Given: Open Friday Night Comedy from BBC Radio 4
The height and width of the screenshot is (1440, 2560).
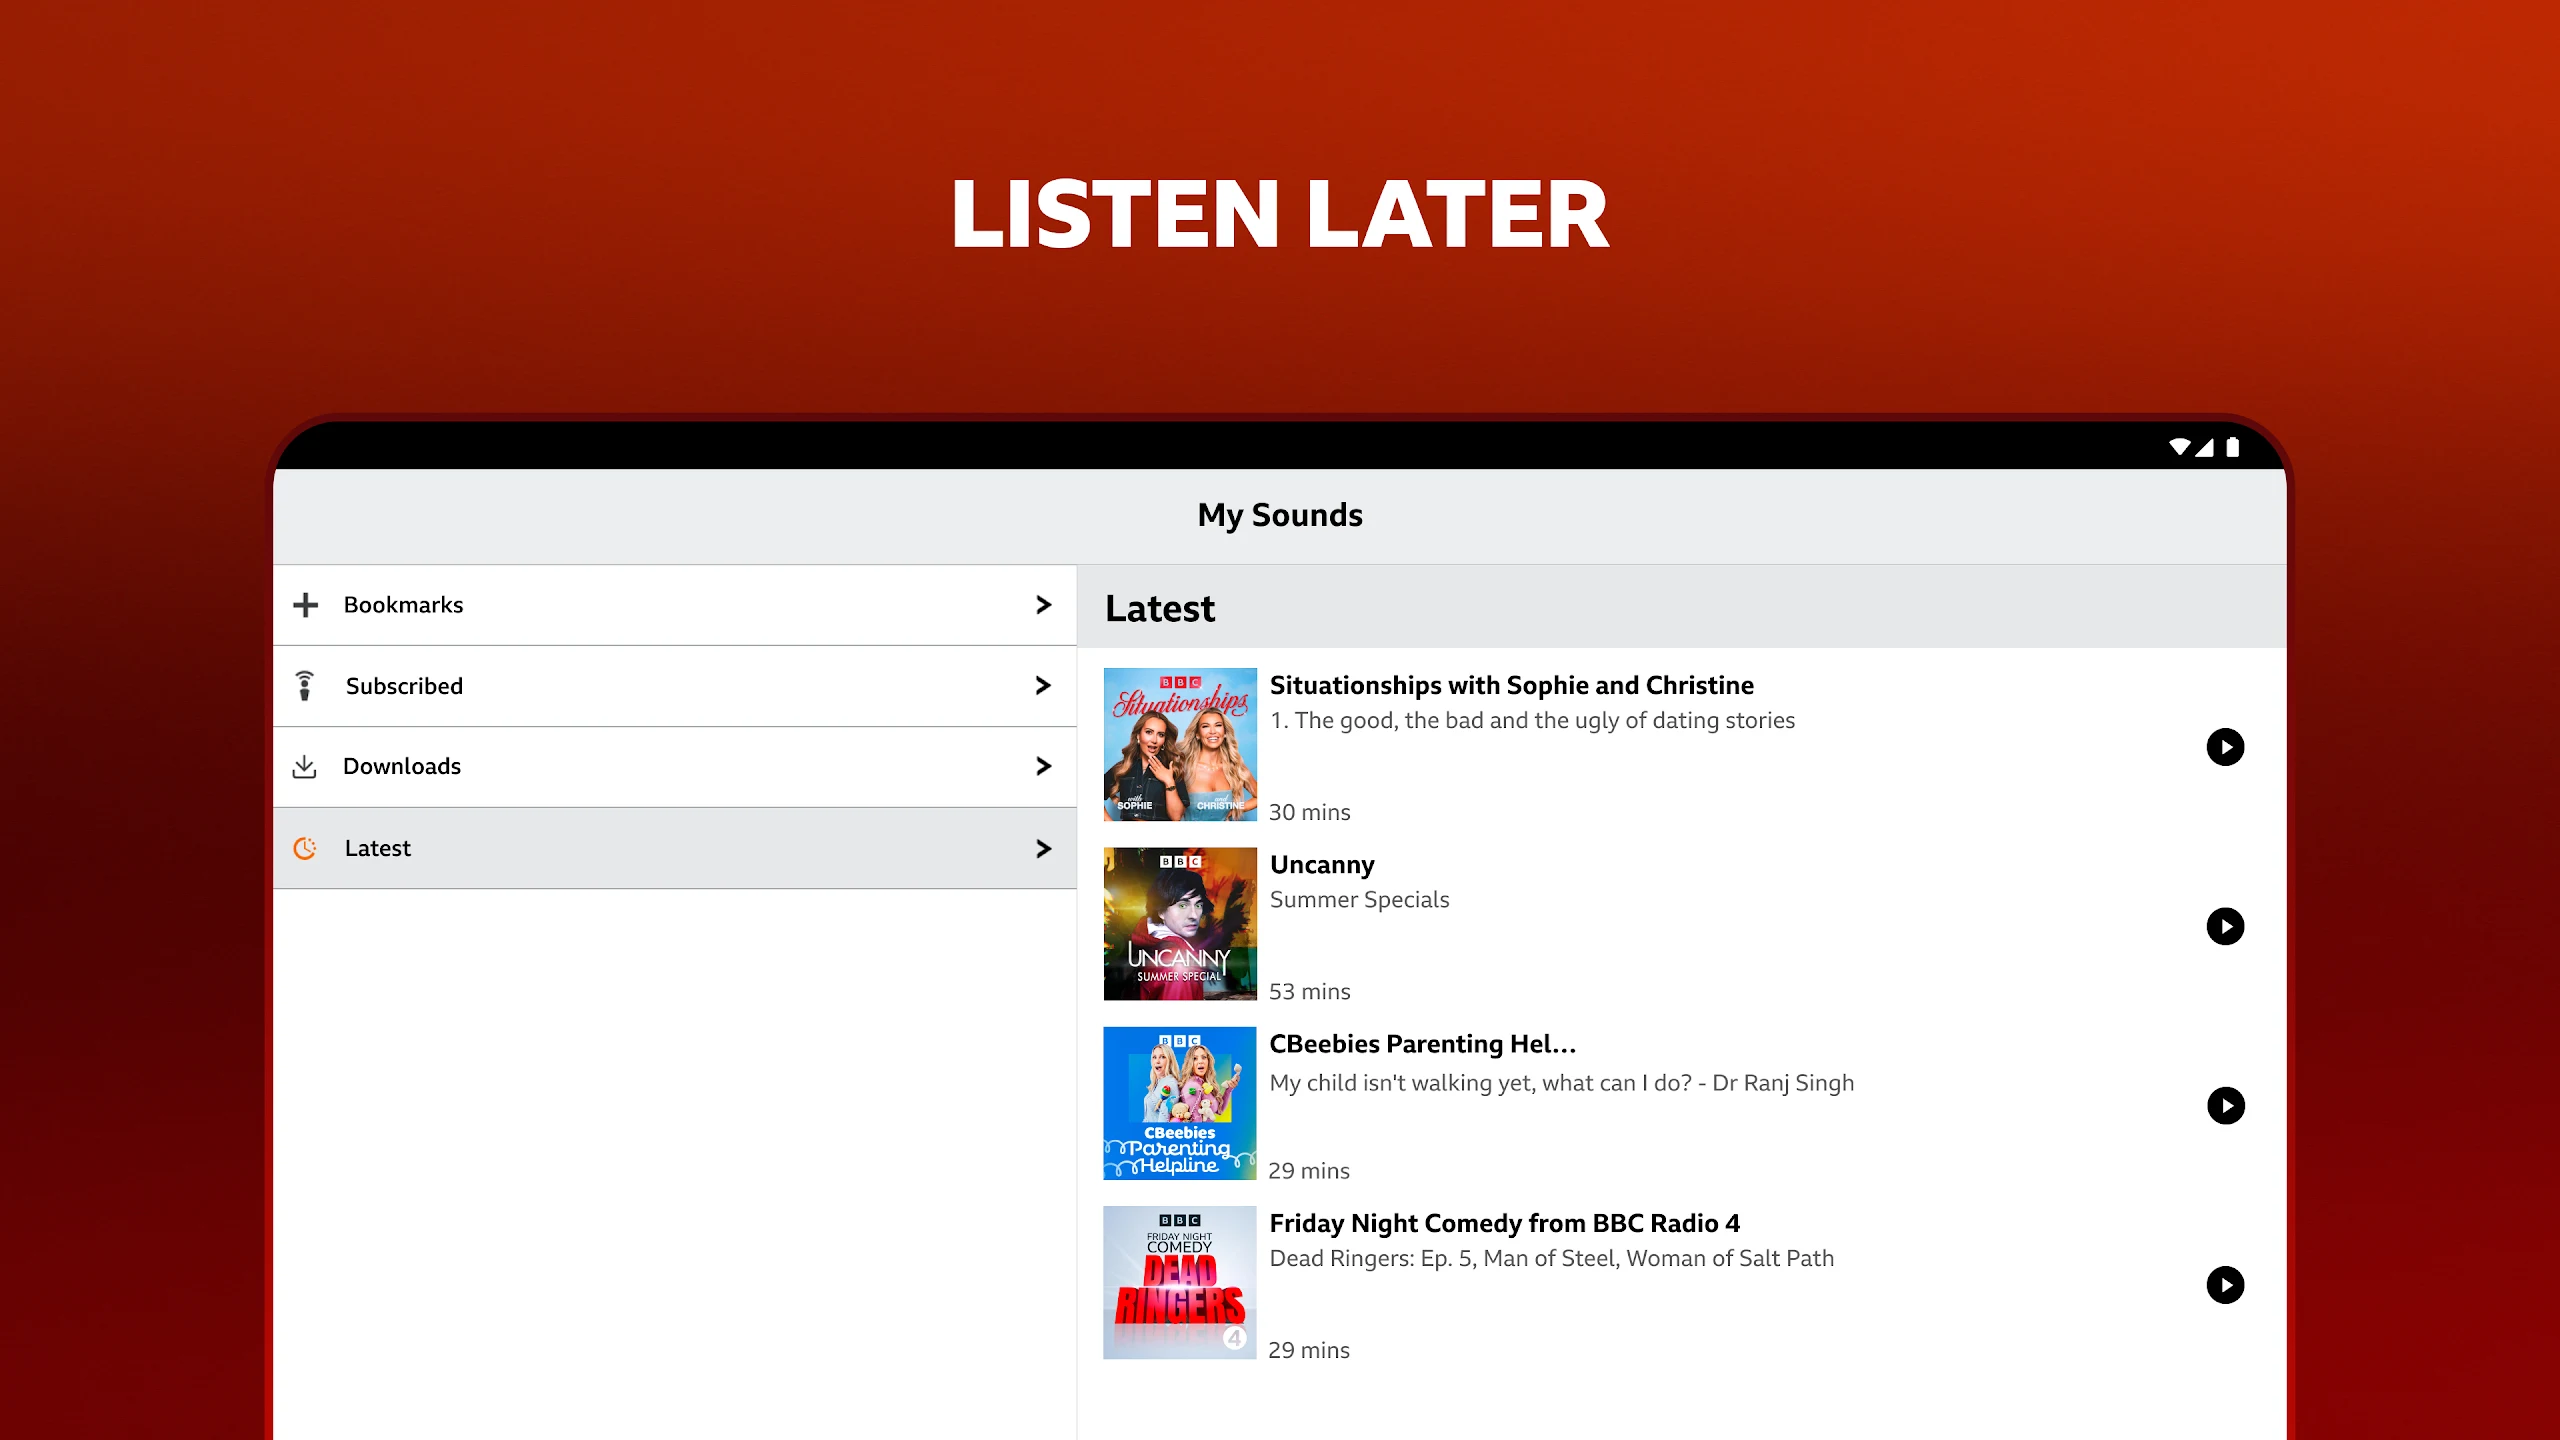Looking at the screenshot, I should point(1505,1223).
